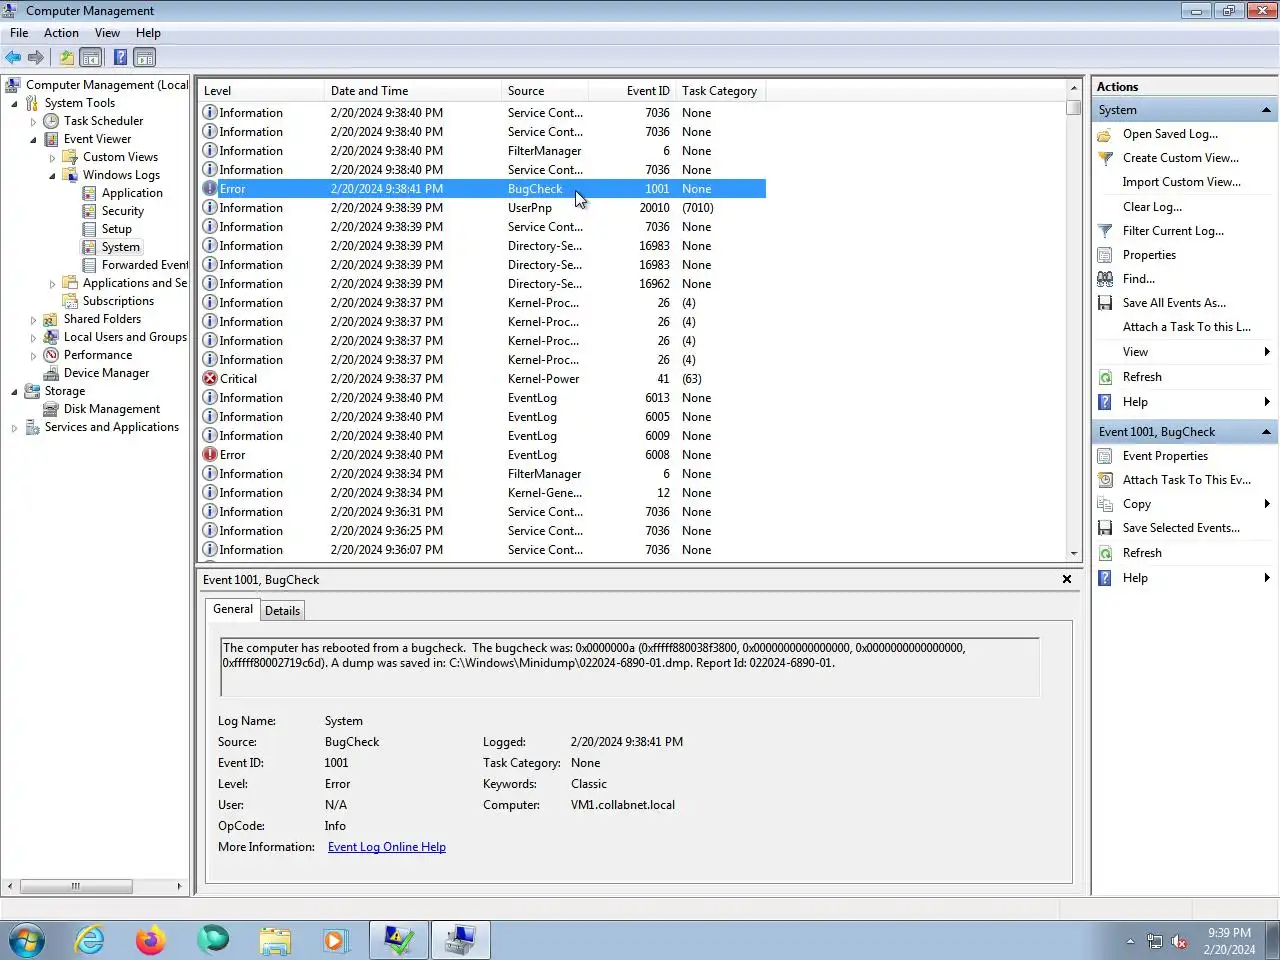Viewport: 1280px width, 960px height.
Task: Click the Up one level folder icon
Action: point(66,57)
